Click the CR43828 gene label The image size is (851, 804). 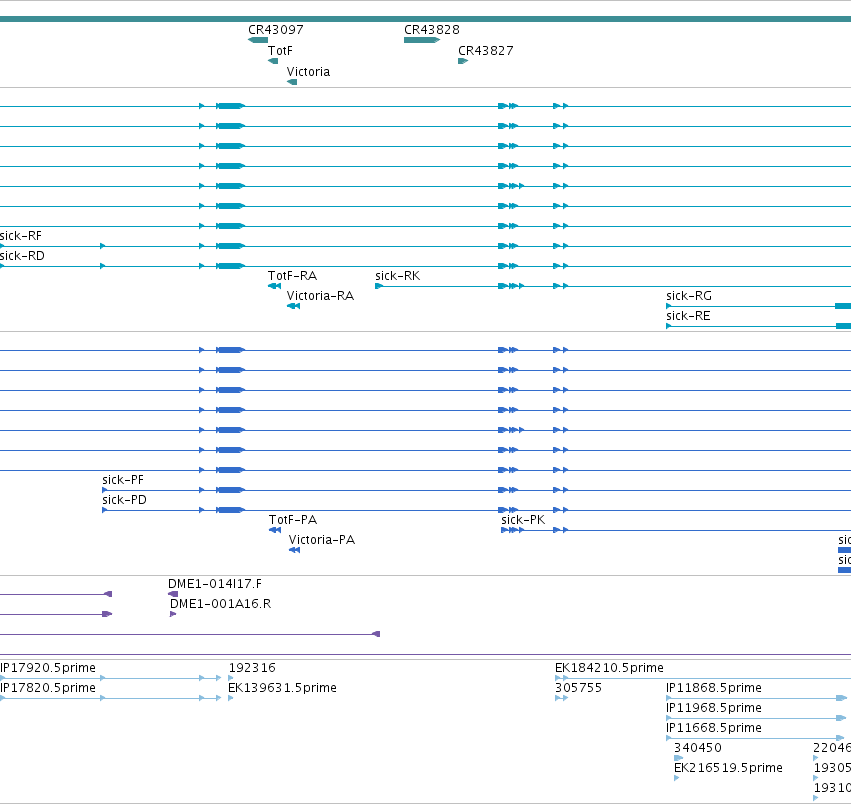coord(431,30)
